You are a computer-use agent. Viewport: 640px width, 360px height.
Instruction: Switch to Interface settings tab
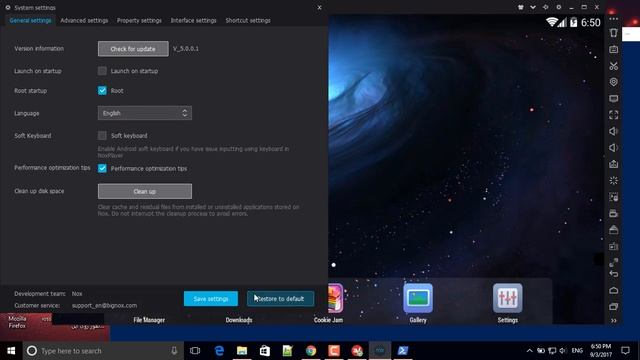(193, 20)
